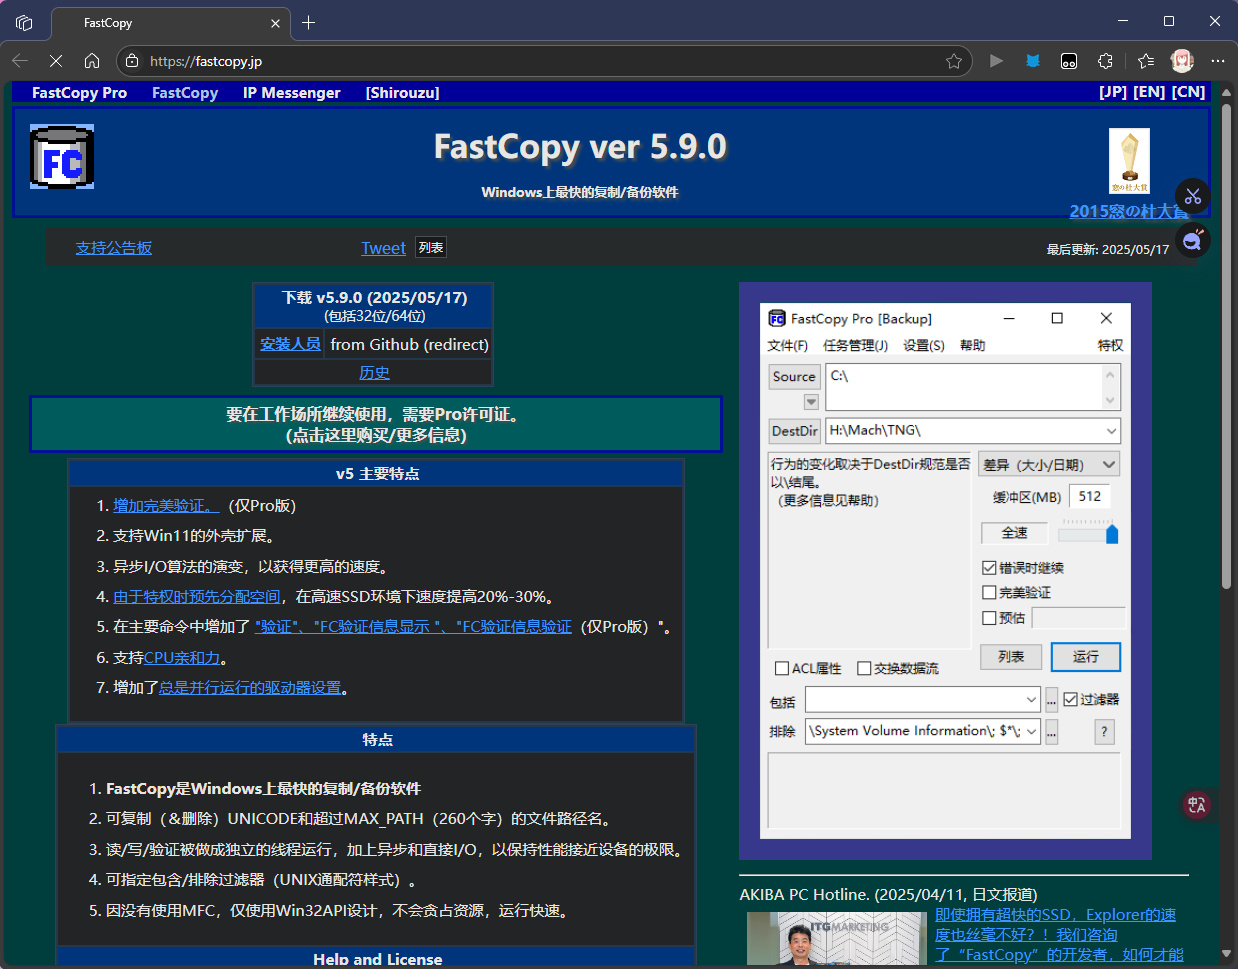This screenshot has height=969, width=1238.
Task: Open the browser workspaces icon left of the tab
Action: pyautogui.click(x=24, y=22)
